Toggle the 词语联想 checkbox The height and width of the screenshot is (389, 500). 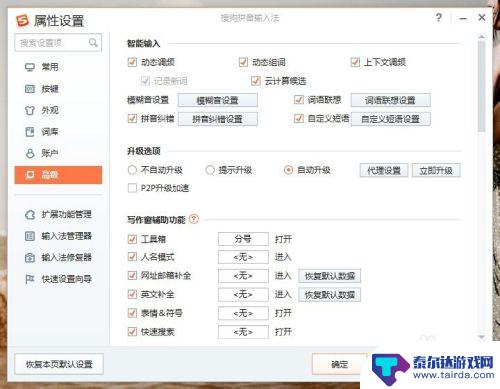tap(299, 100)
